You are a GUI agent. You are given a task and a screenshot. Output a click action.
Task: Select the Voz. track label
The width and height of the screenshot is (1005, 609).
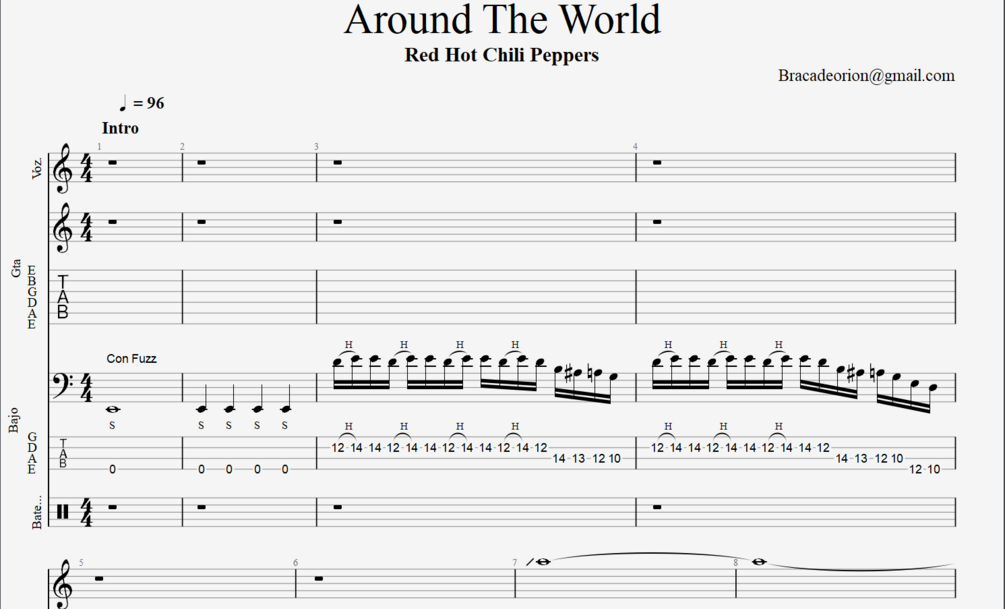click(37, 166)
